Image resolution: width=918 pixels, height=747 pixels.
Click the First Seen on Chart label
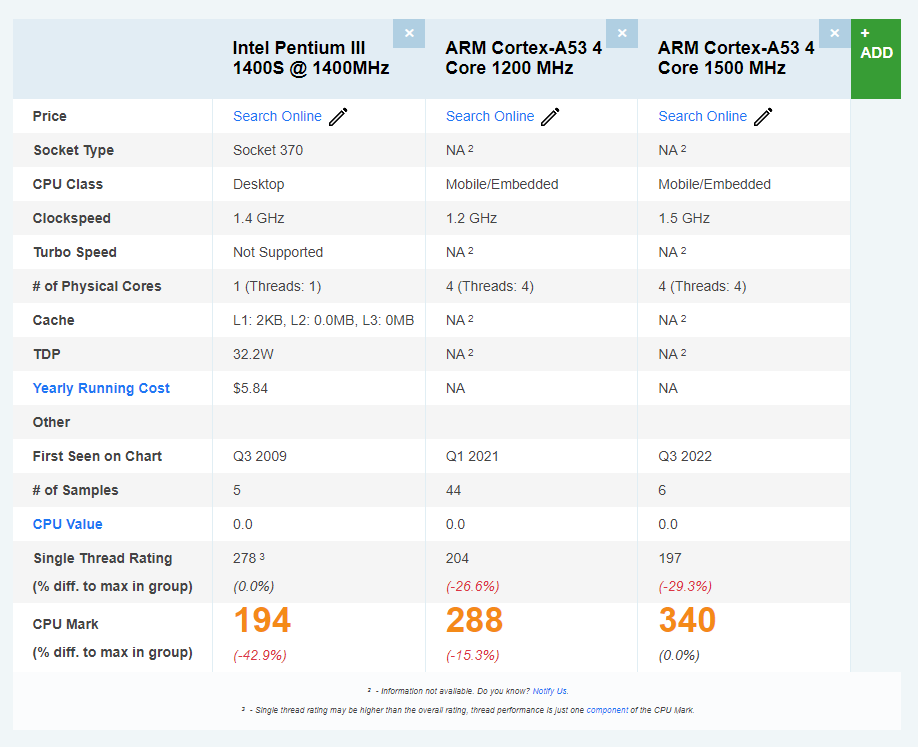click(x=97, y=456)
